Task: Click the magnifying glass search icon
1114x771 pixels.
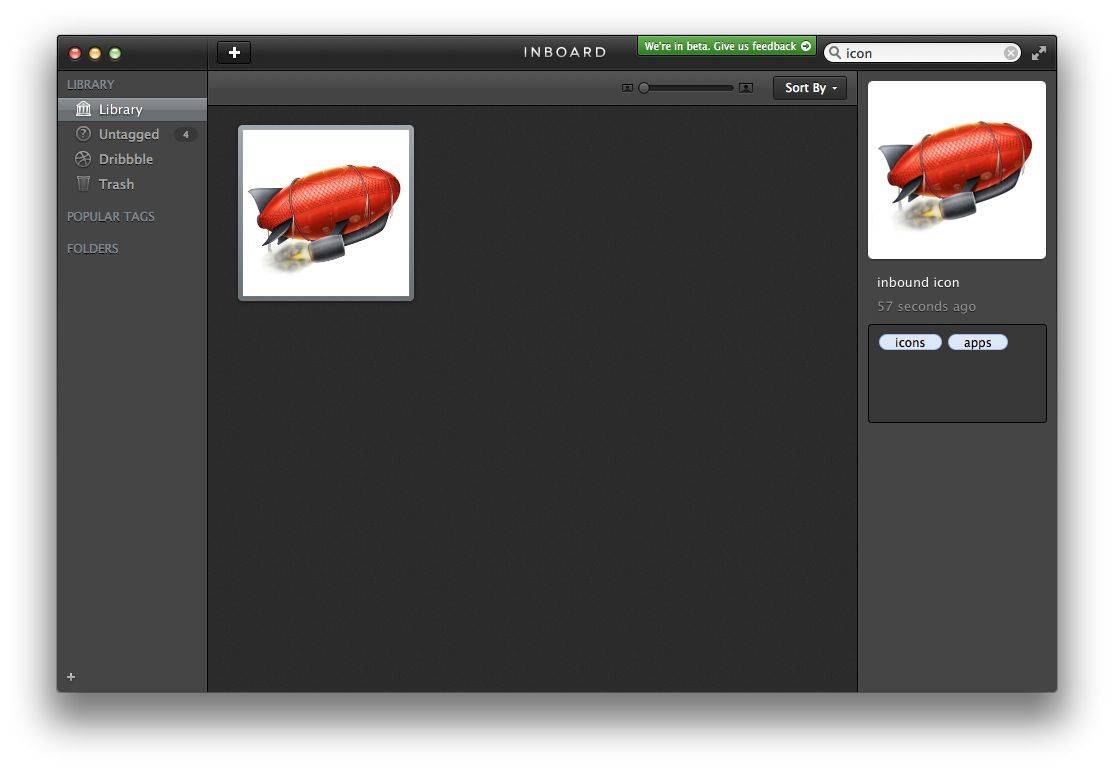Action: [834, 53]
